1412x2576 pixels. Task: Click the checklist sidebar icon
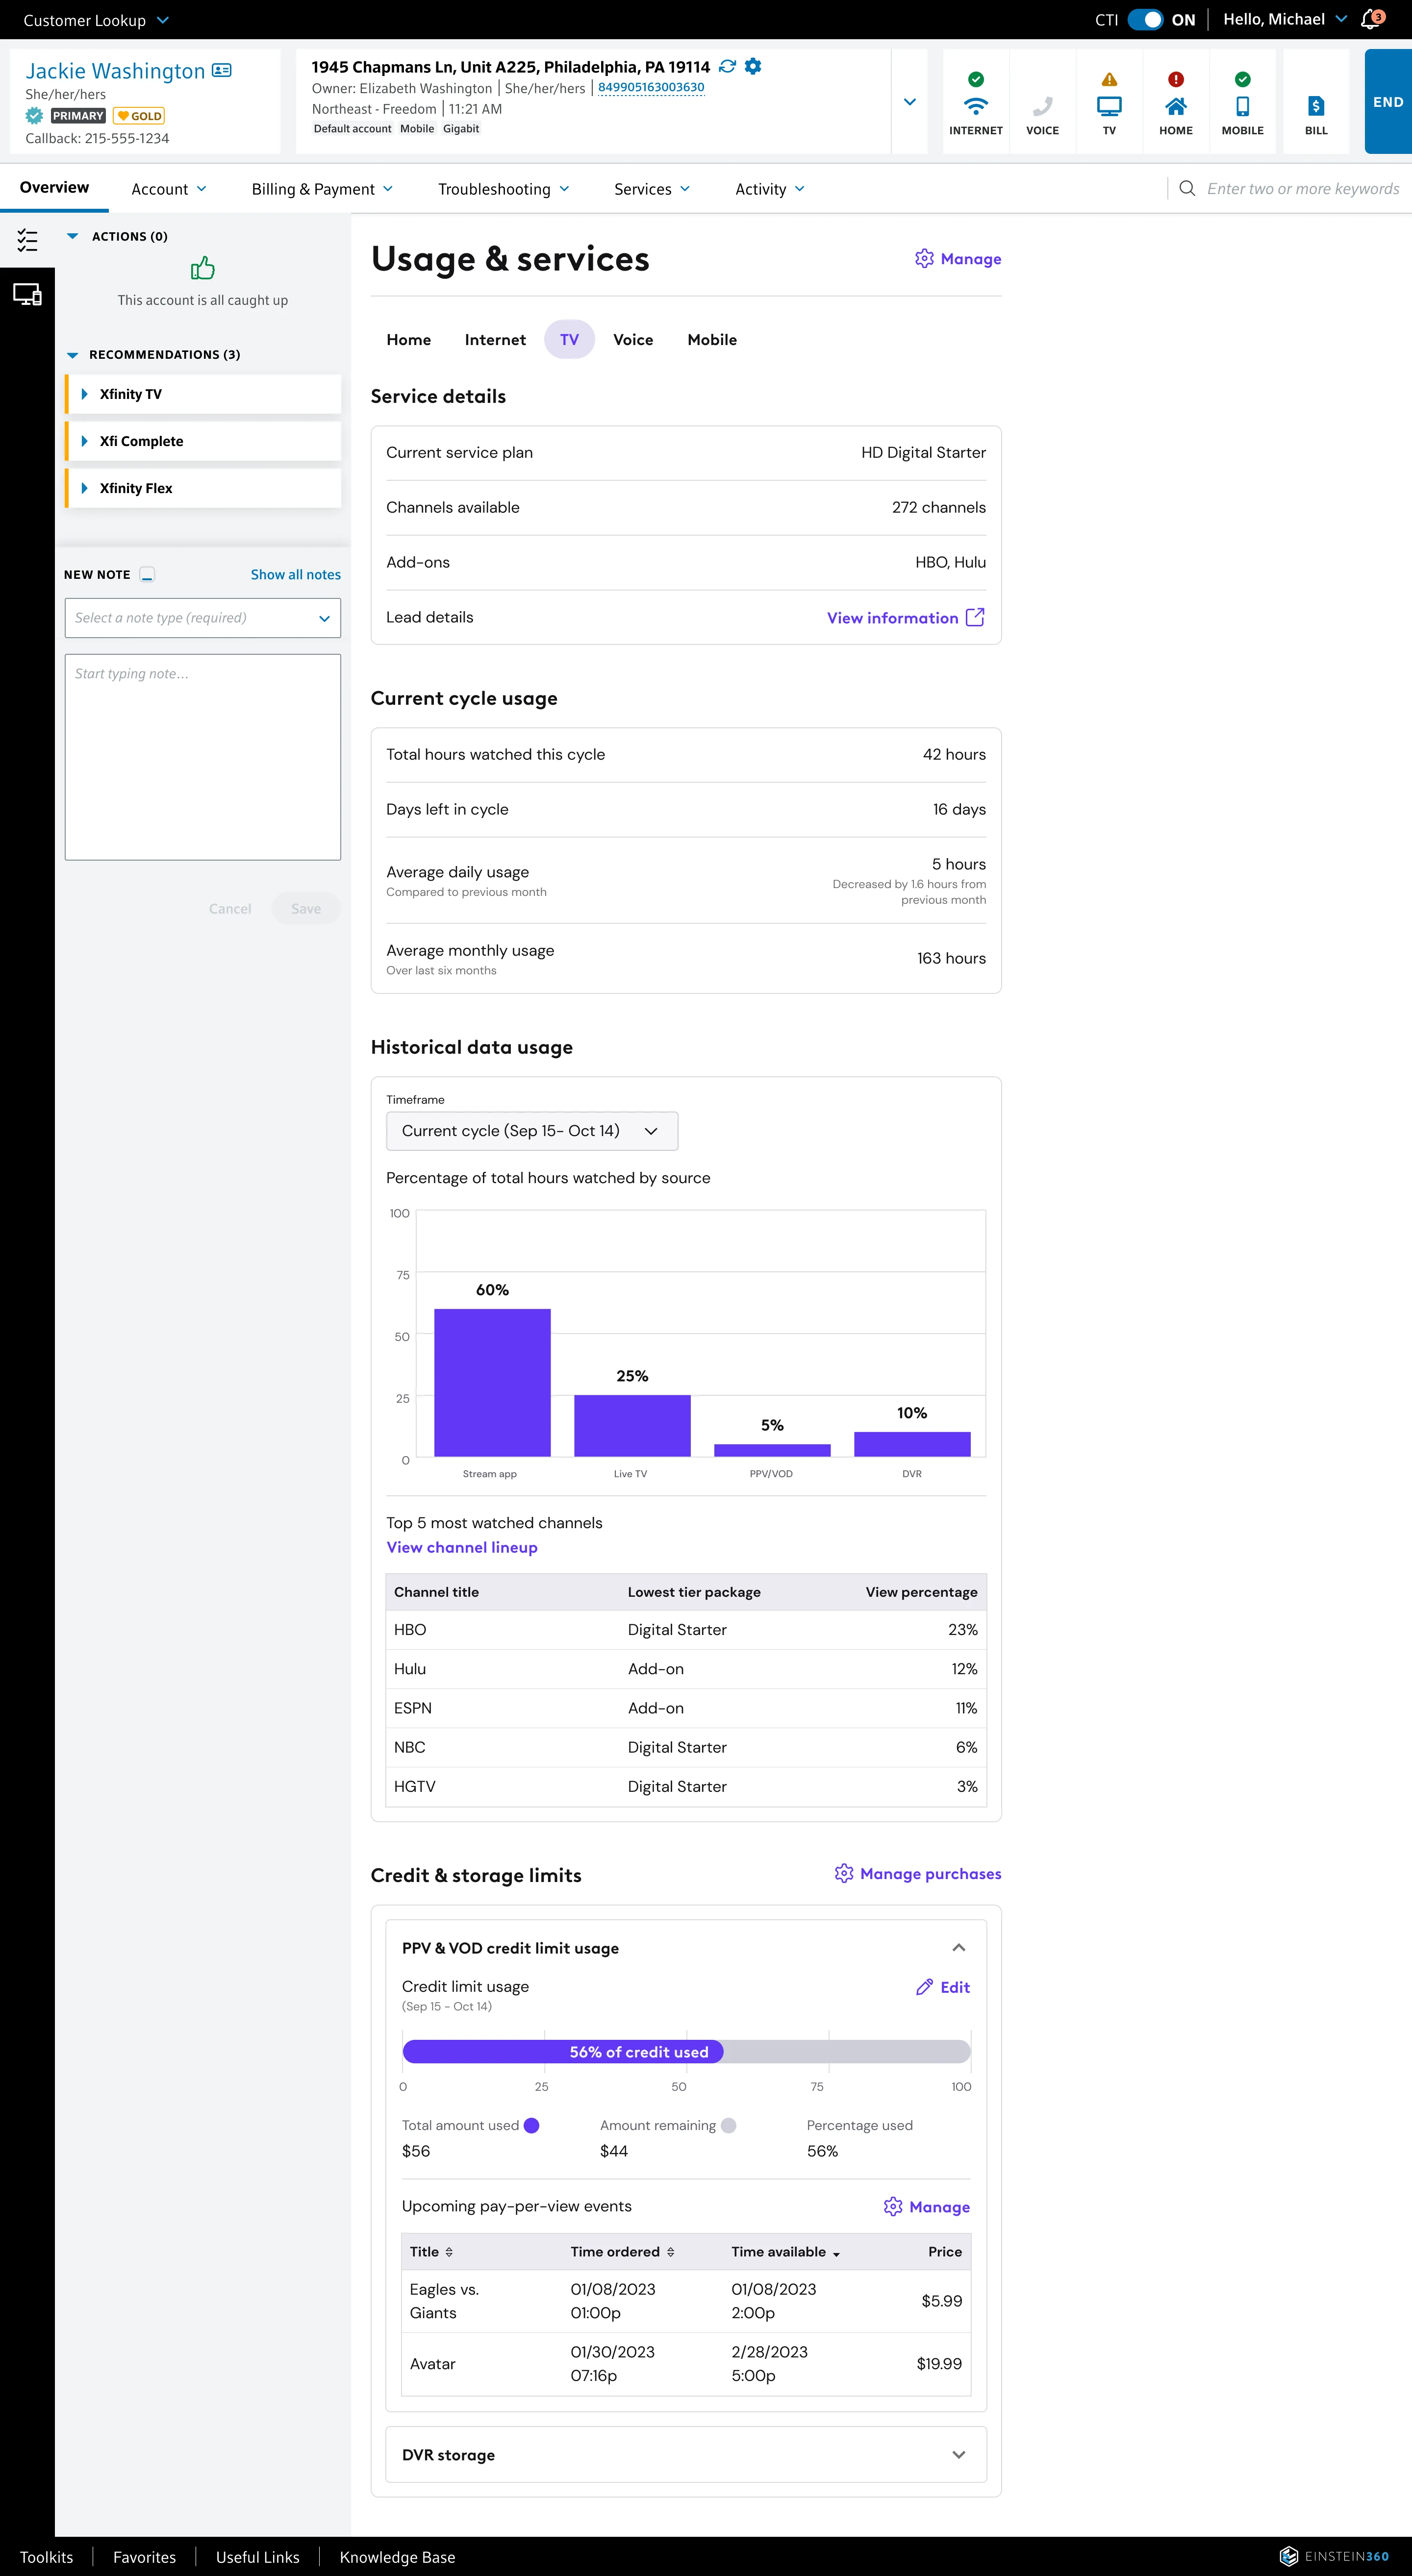click(x=27, y=240)
